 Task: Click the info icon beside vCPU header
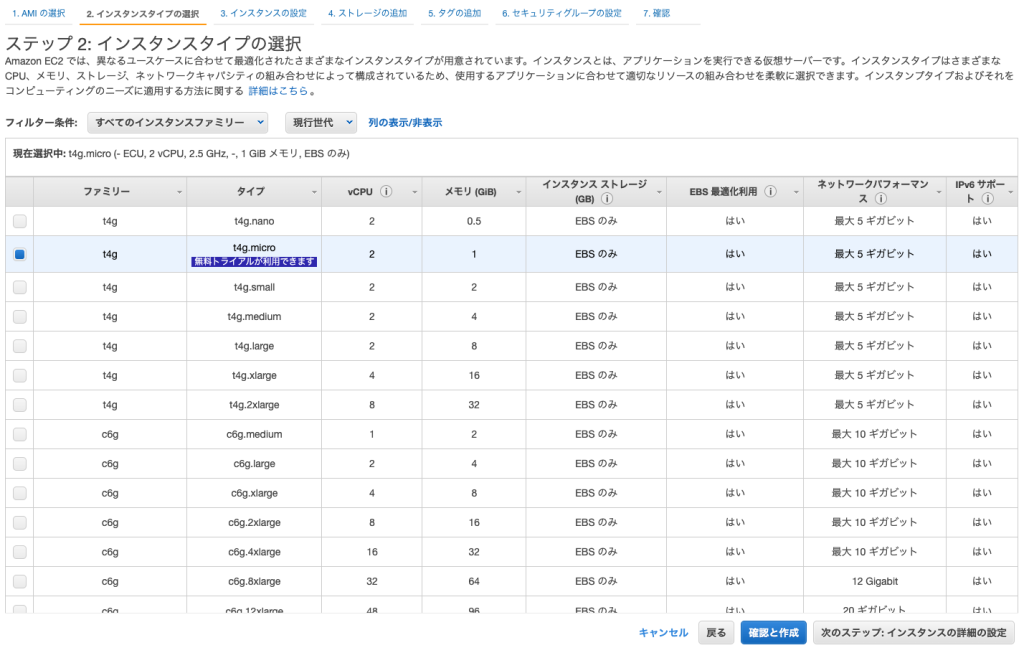click(386, 191)
